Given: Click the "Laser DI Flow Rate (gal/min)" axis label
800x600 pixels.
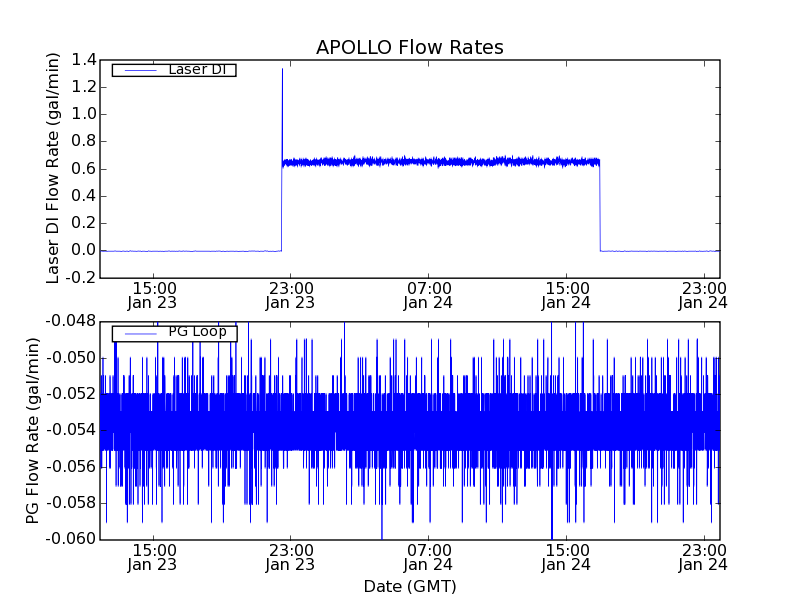Looking at the screenshot, I should tap(53, 168).
